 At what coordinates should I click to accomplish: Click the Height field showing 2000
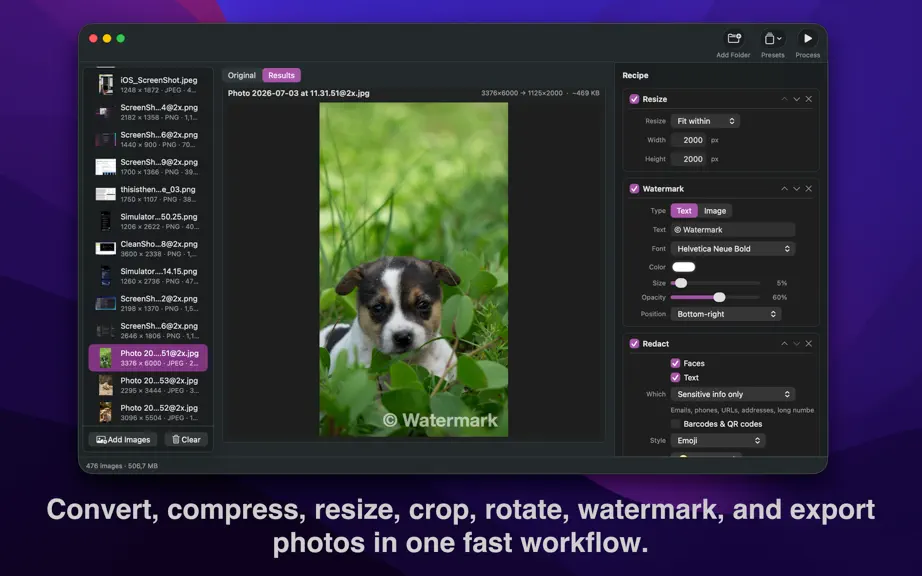coord(689,159)
